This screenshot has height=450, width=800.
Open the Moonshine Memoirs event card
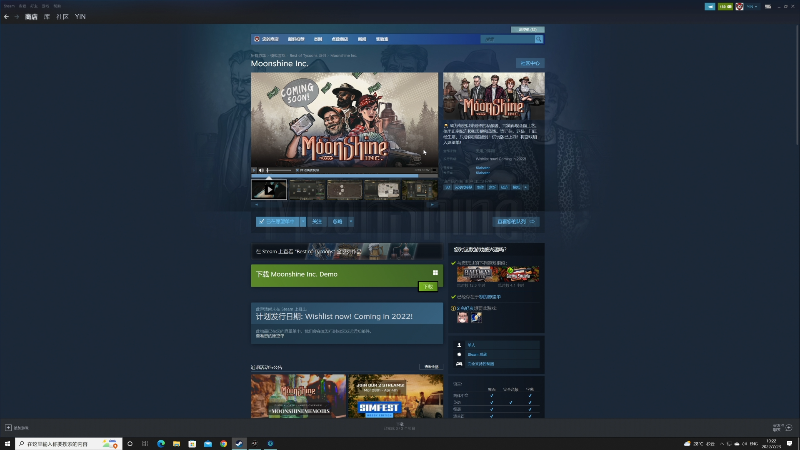[x=298, y=396]
